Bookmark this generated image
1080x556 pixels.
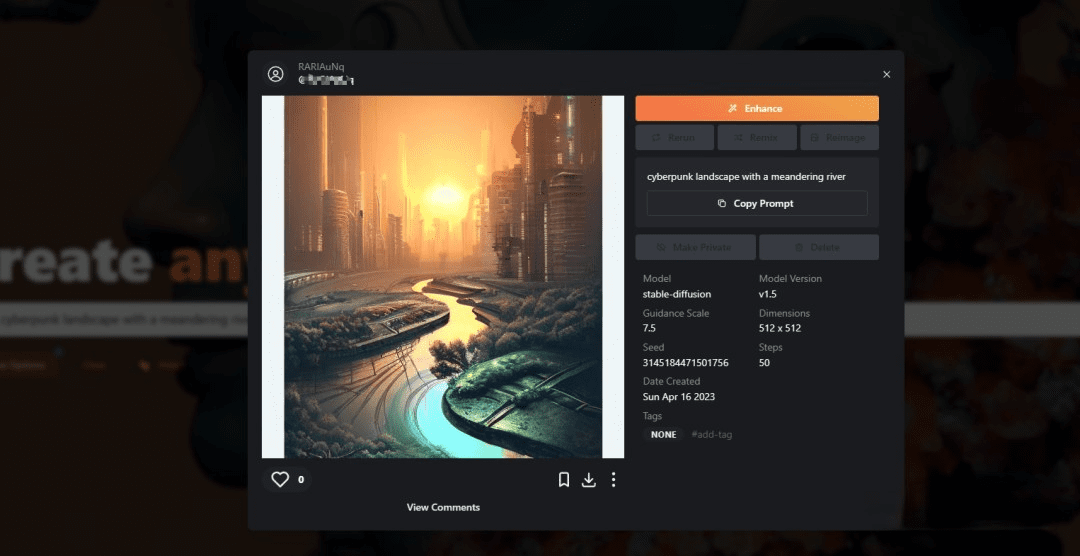click(564, 480)
